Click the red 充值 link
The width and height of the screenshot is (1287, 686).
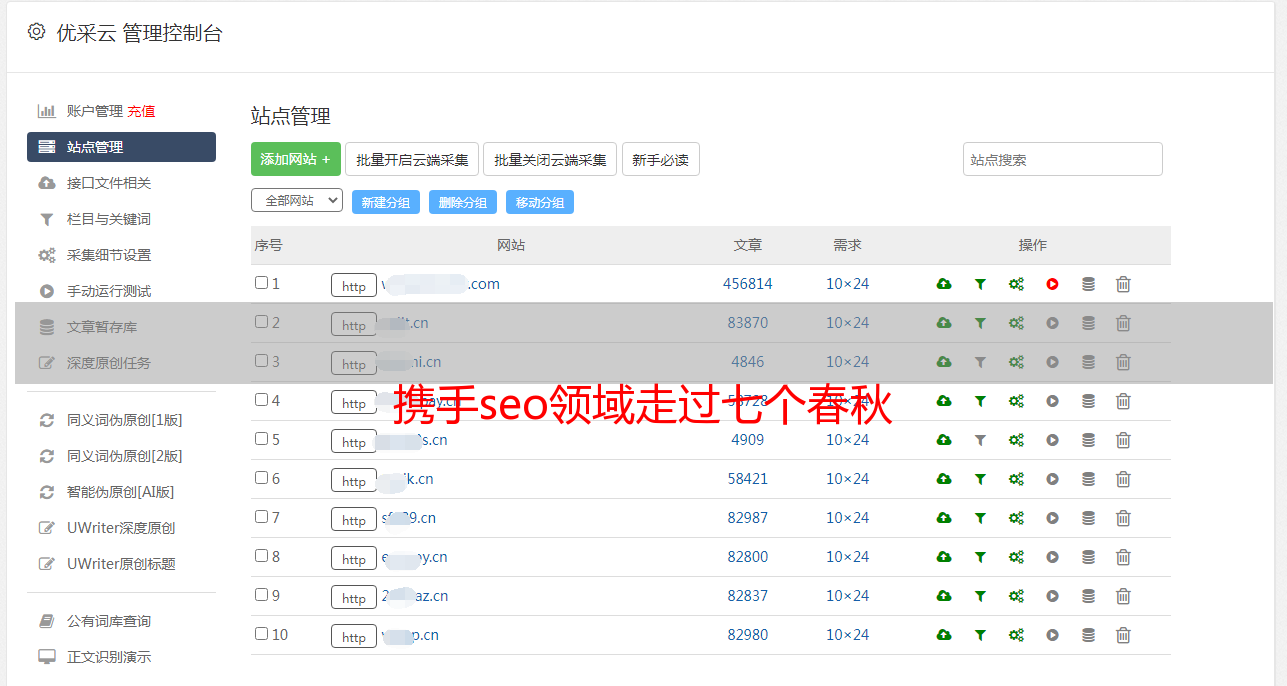141,111
